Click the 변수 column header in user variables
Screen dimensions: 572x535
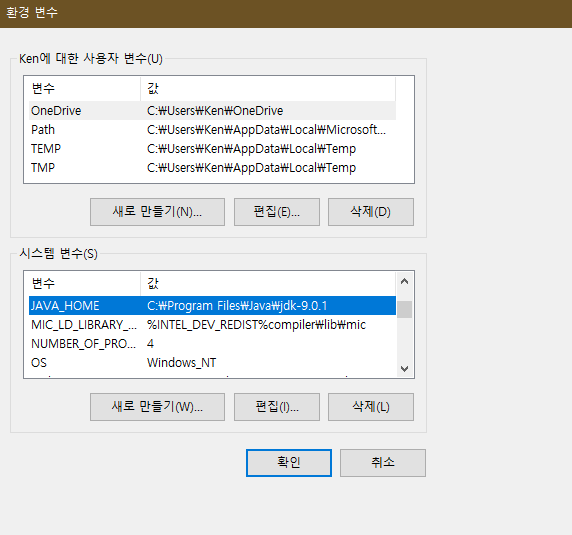tap(85, 89)
